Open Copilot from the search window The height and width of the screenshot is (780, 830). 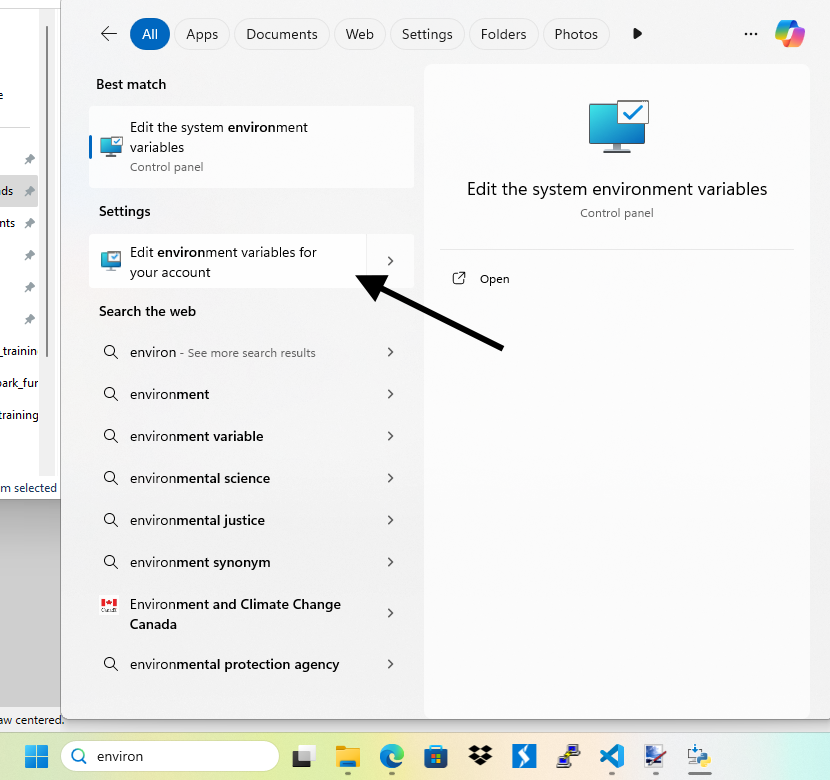790,33
